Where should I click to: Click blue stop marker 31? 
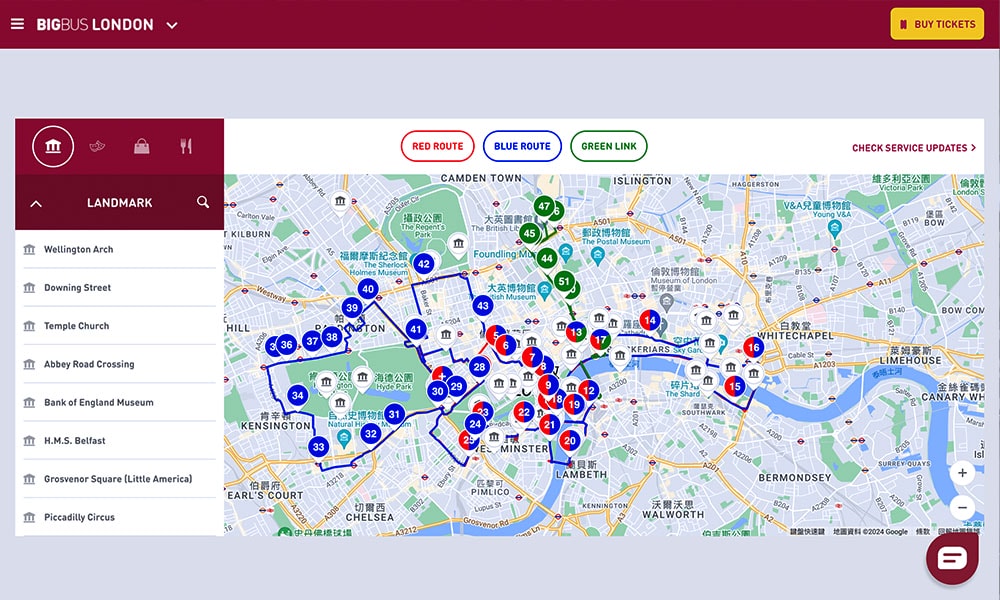[x=395, y=414]
